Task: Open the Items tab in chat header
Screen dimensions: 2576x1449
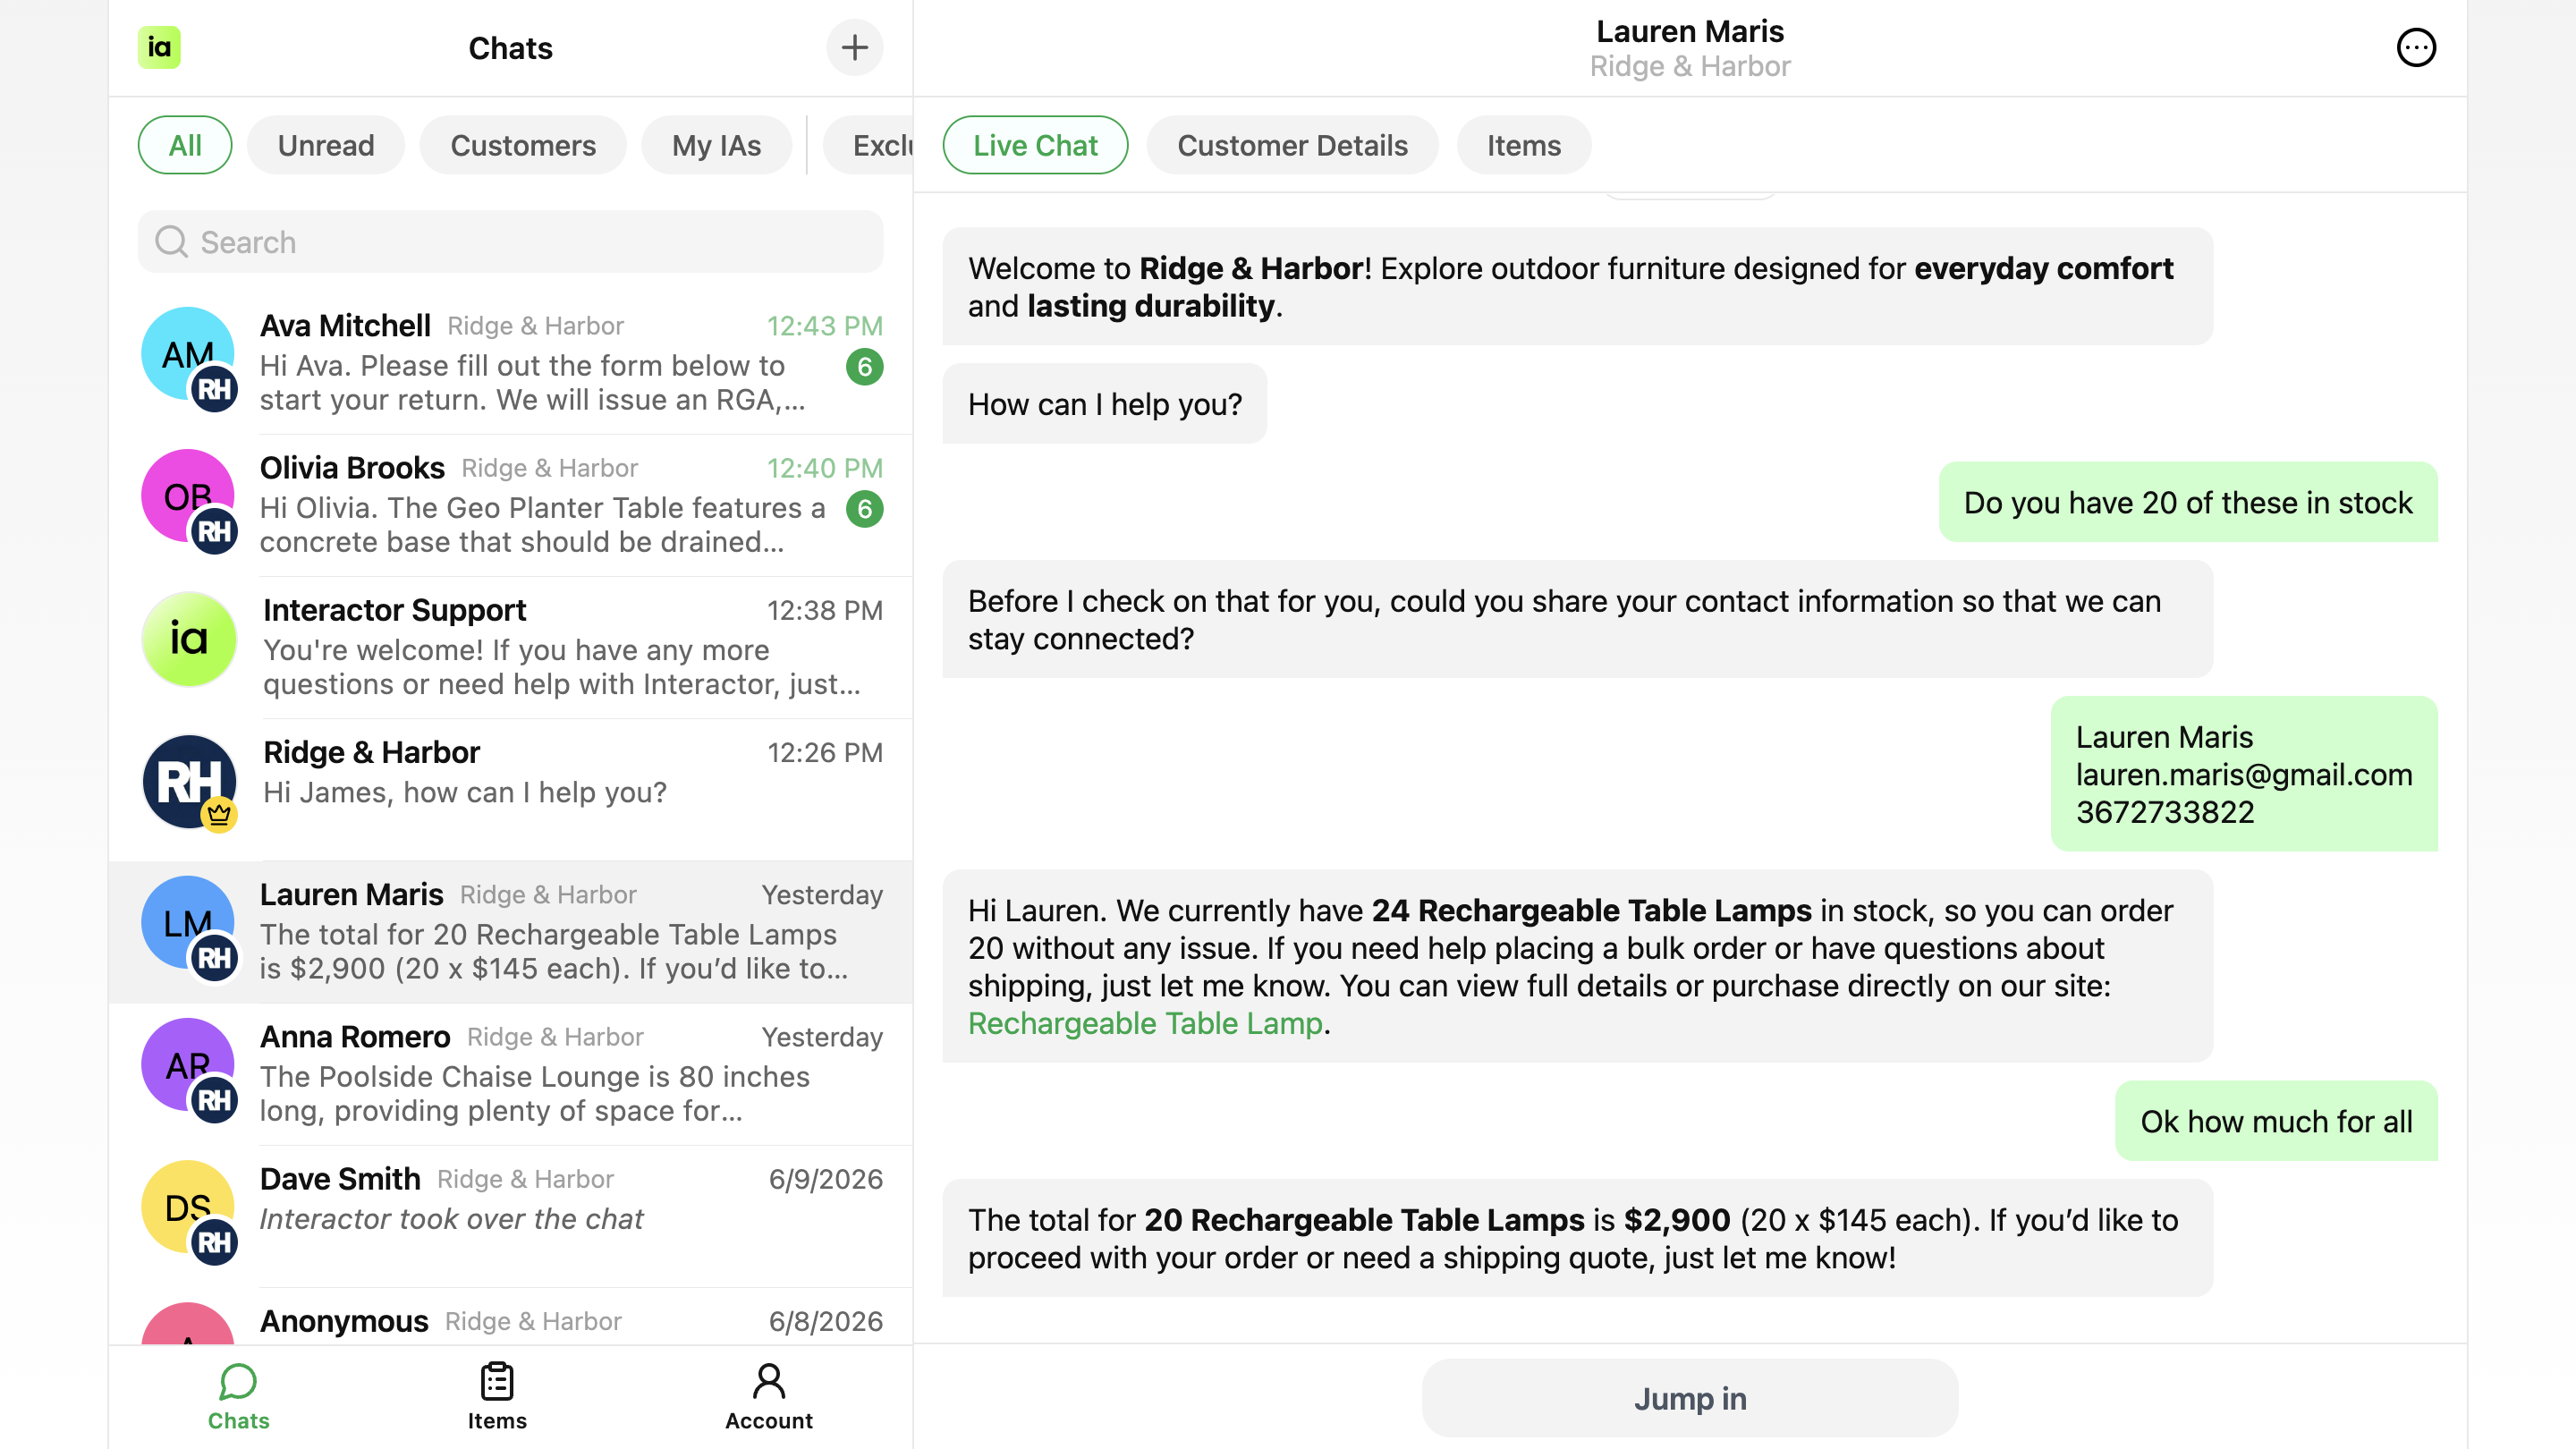Action: click(x=1523, y=145)
